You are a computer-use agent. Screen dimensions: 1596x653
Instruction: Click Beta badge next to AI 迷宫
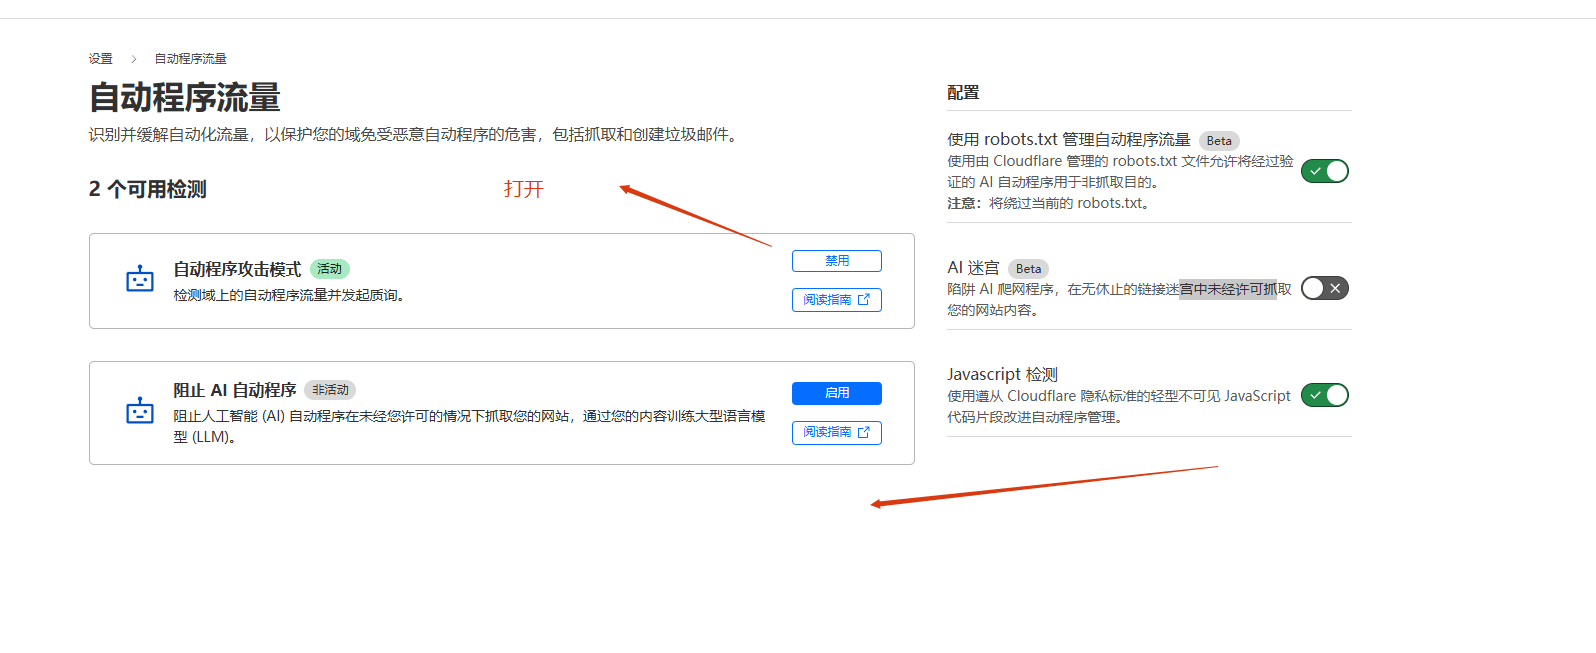click(1028, 268)
